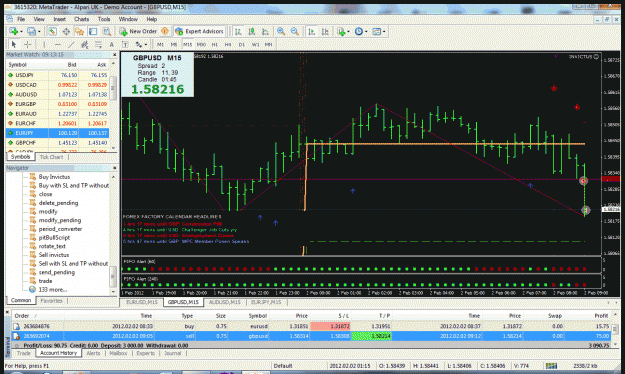Click the New Order button
Screen dimensions: 625x374
[x=138, y=31]
